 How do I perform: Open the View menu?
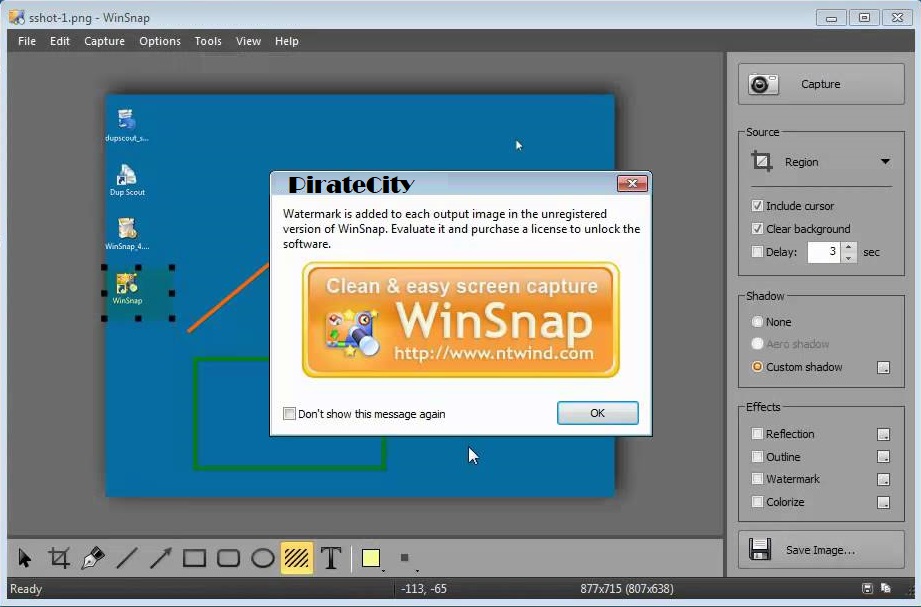pos(248,41)
